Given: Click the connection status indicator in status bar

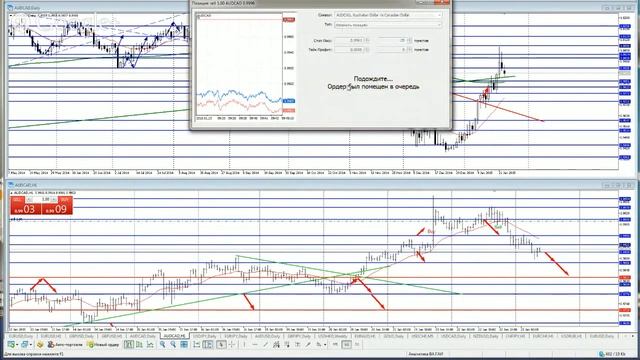Looking at the screenshot, I should [612, 354].
